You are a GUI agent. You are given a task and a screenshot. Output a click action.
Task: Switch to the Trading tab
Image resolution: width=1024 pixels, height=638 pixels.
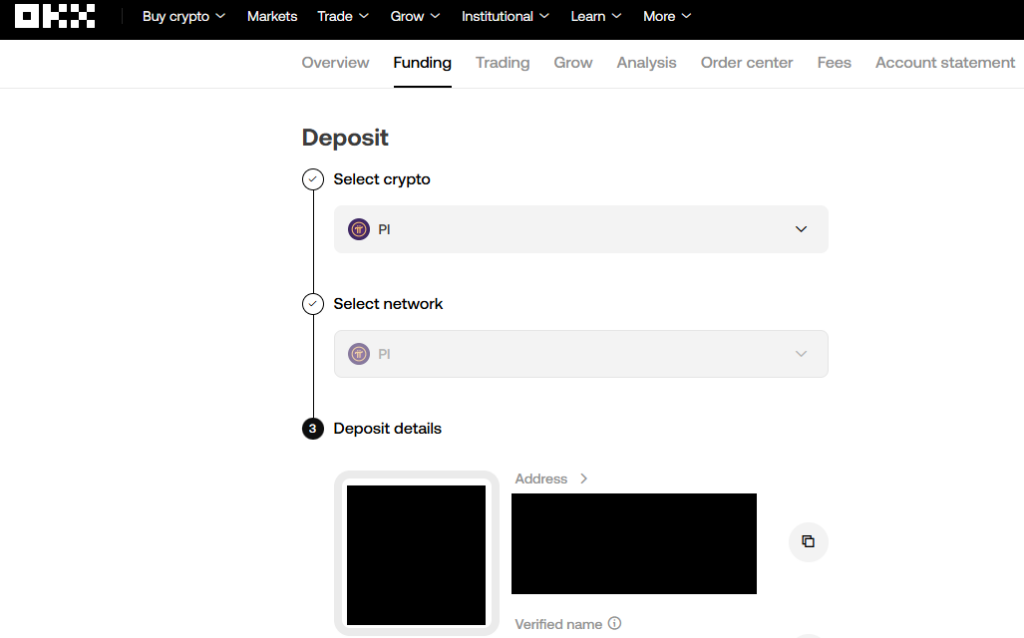point(502,63)
